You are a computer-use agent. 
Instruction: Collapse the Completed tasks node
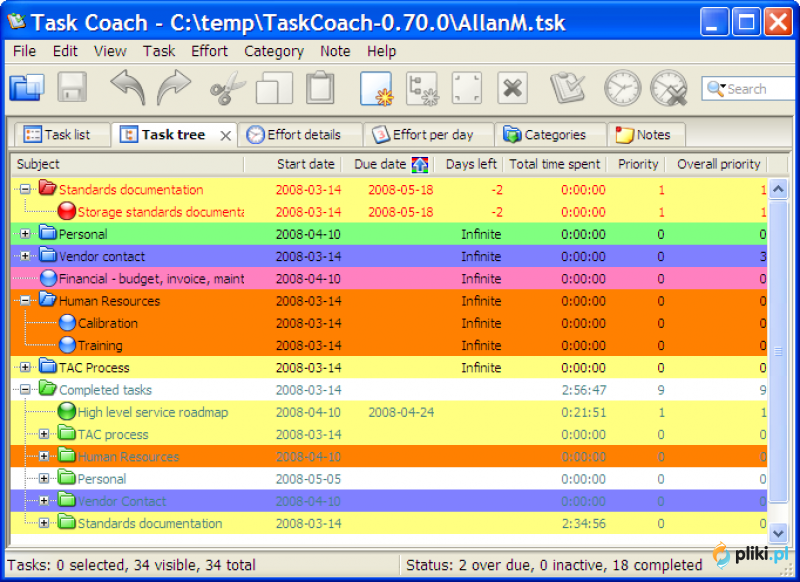(x=25, y=390)
